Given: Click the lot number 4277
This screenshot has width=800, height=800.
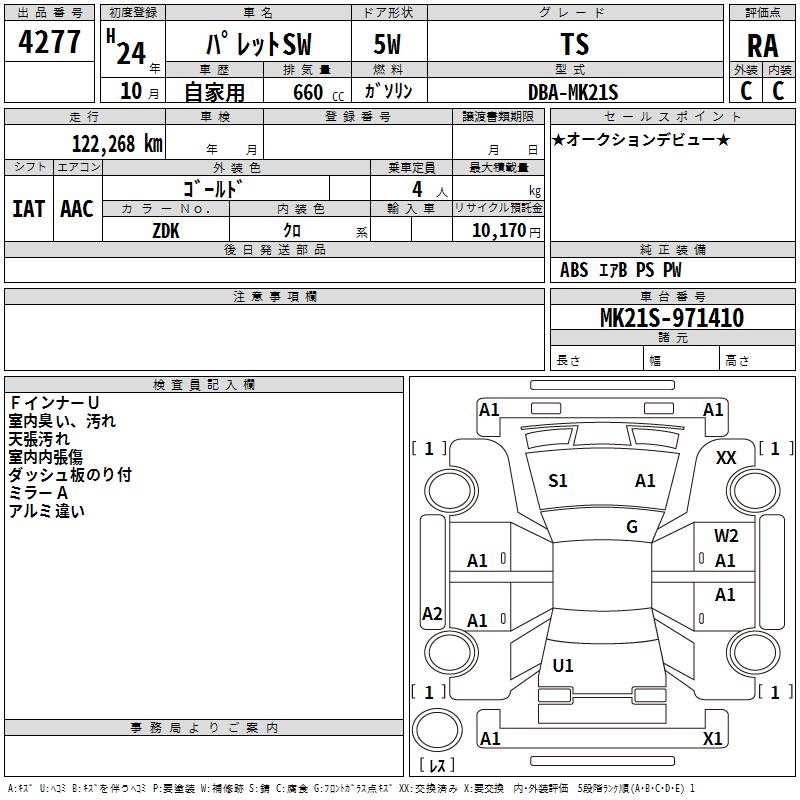Looking at the screenshot, I should coord(49,42).
